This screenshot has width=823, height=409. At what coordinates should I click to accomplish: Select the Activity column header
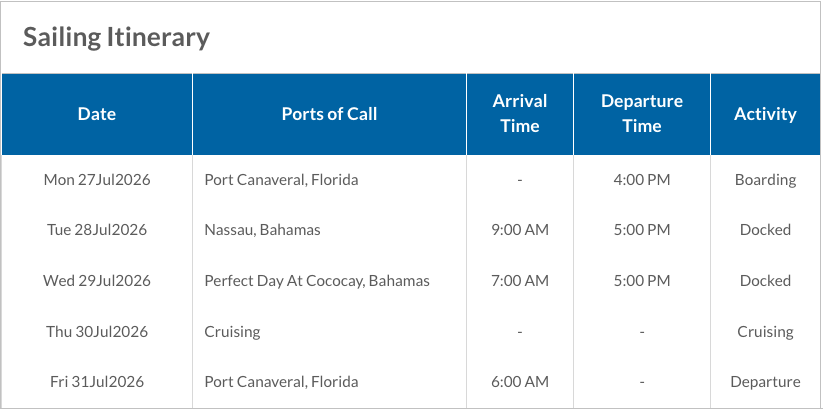pos(765,114)
